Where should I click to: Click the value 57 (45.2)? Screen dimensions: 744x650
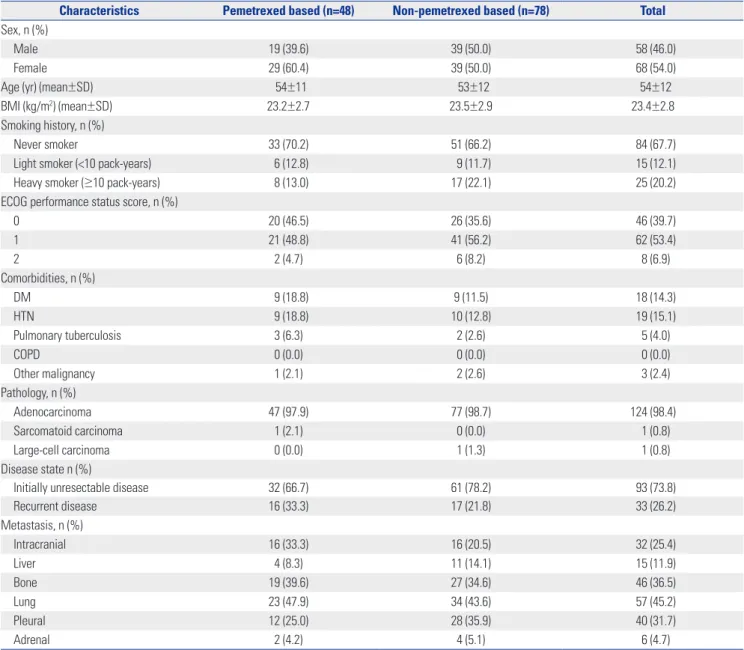656,602
